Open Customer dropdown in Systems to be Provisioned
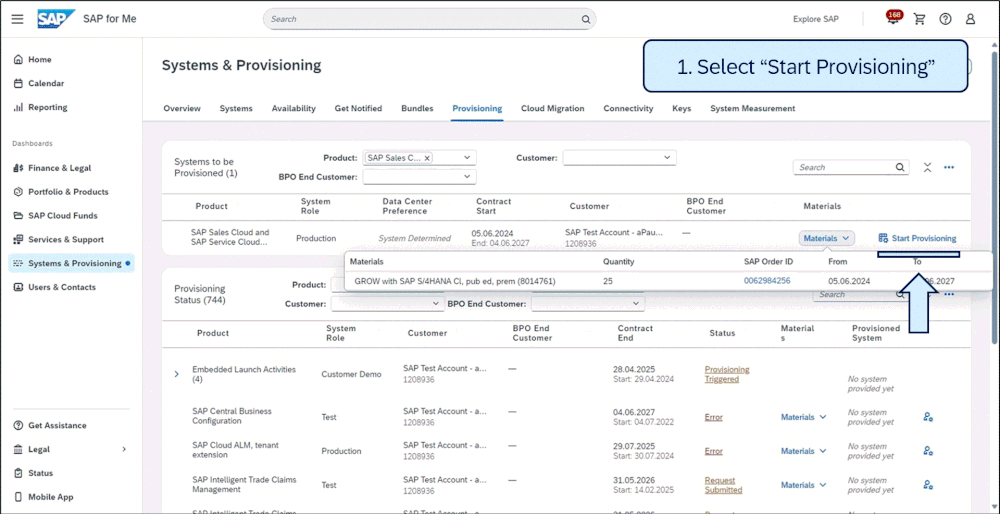 (x=667, y=158)
